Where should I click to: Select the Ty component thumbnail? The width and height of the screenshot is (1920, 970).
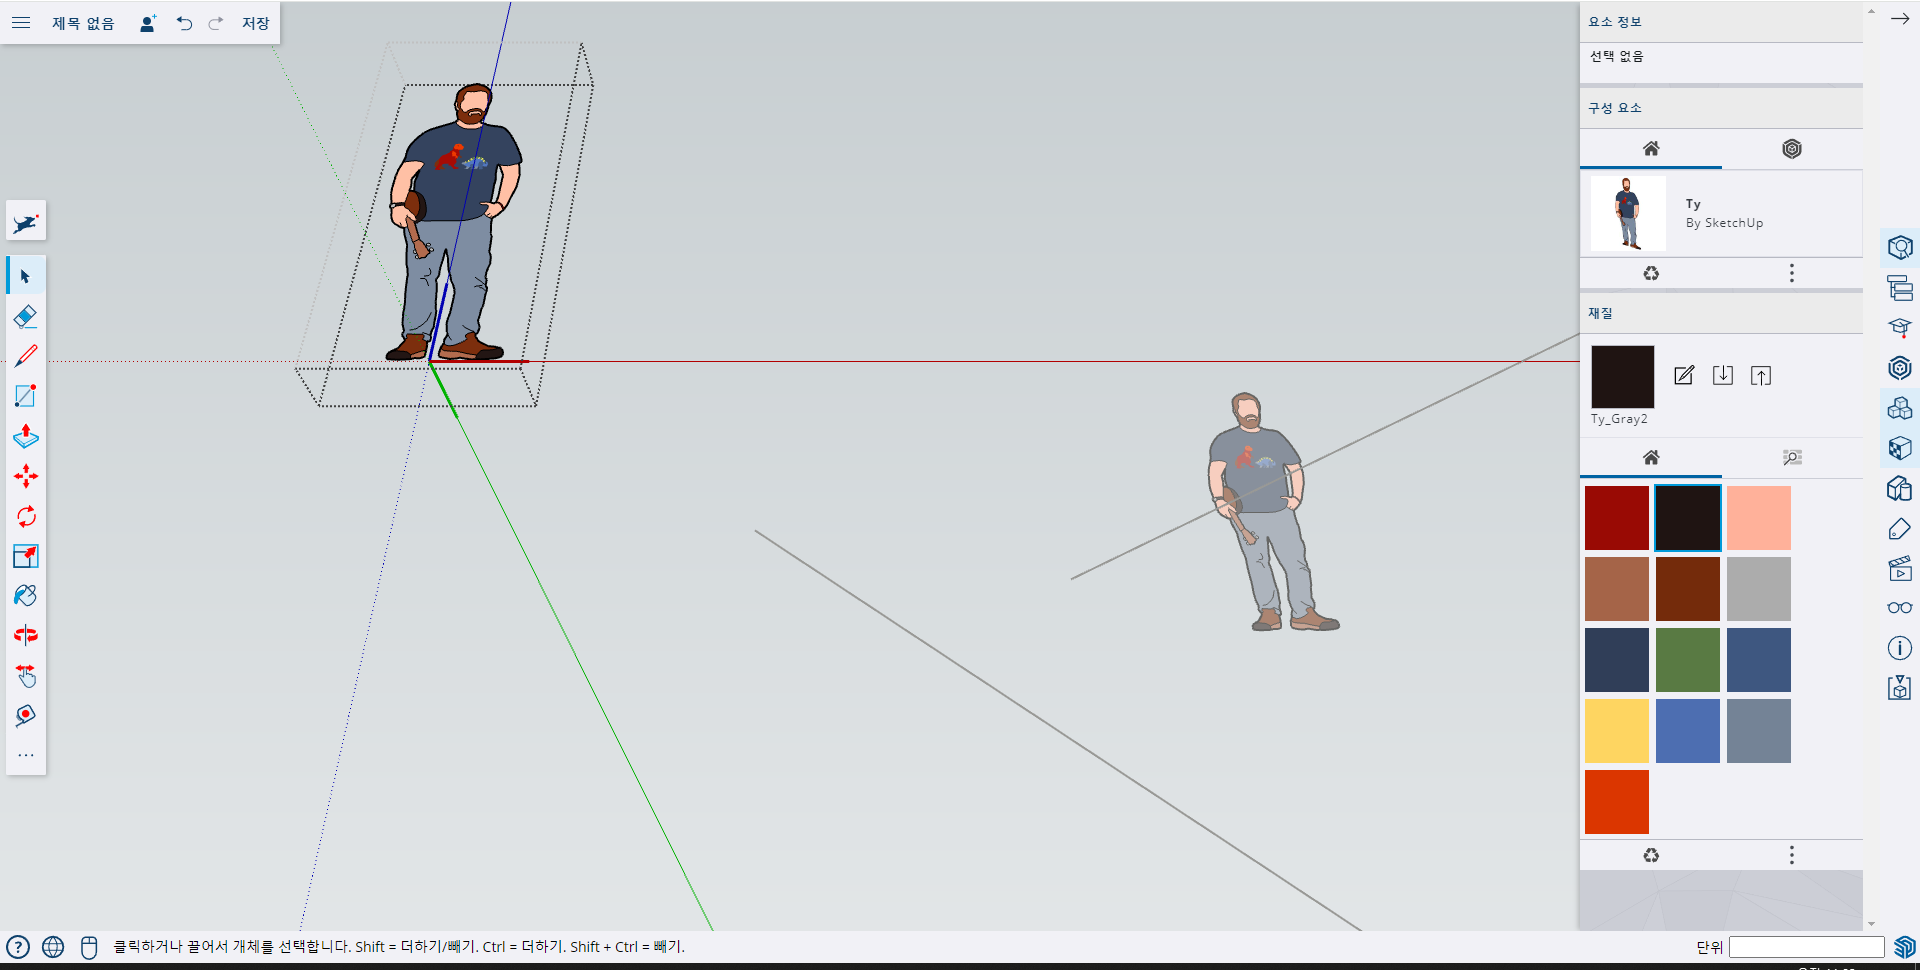pyautogui.click(x=1628, y=214)
